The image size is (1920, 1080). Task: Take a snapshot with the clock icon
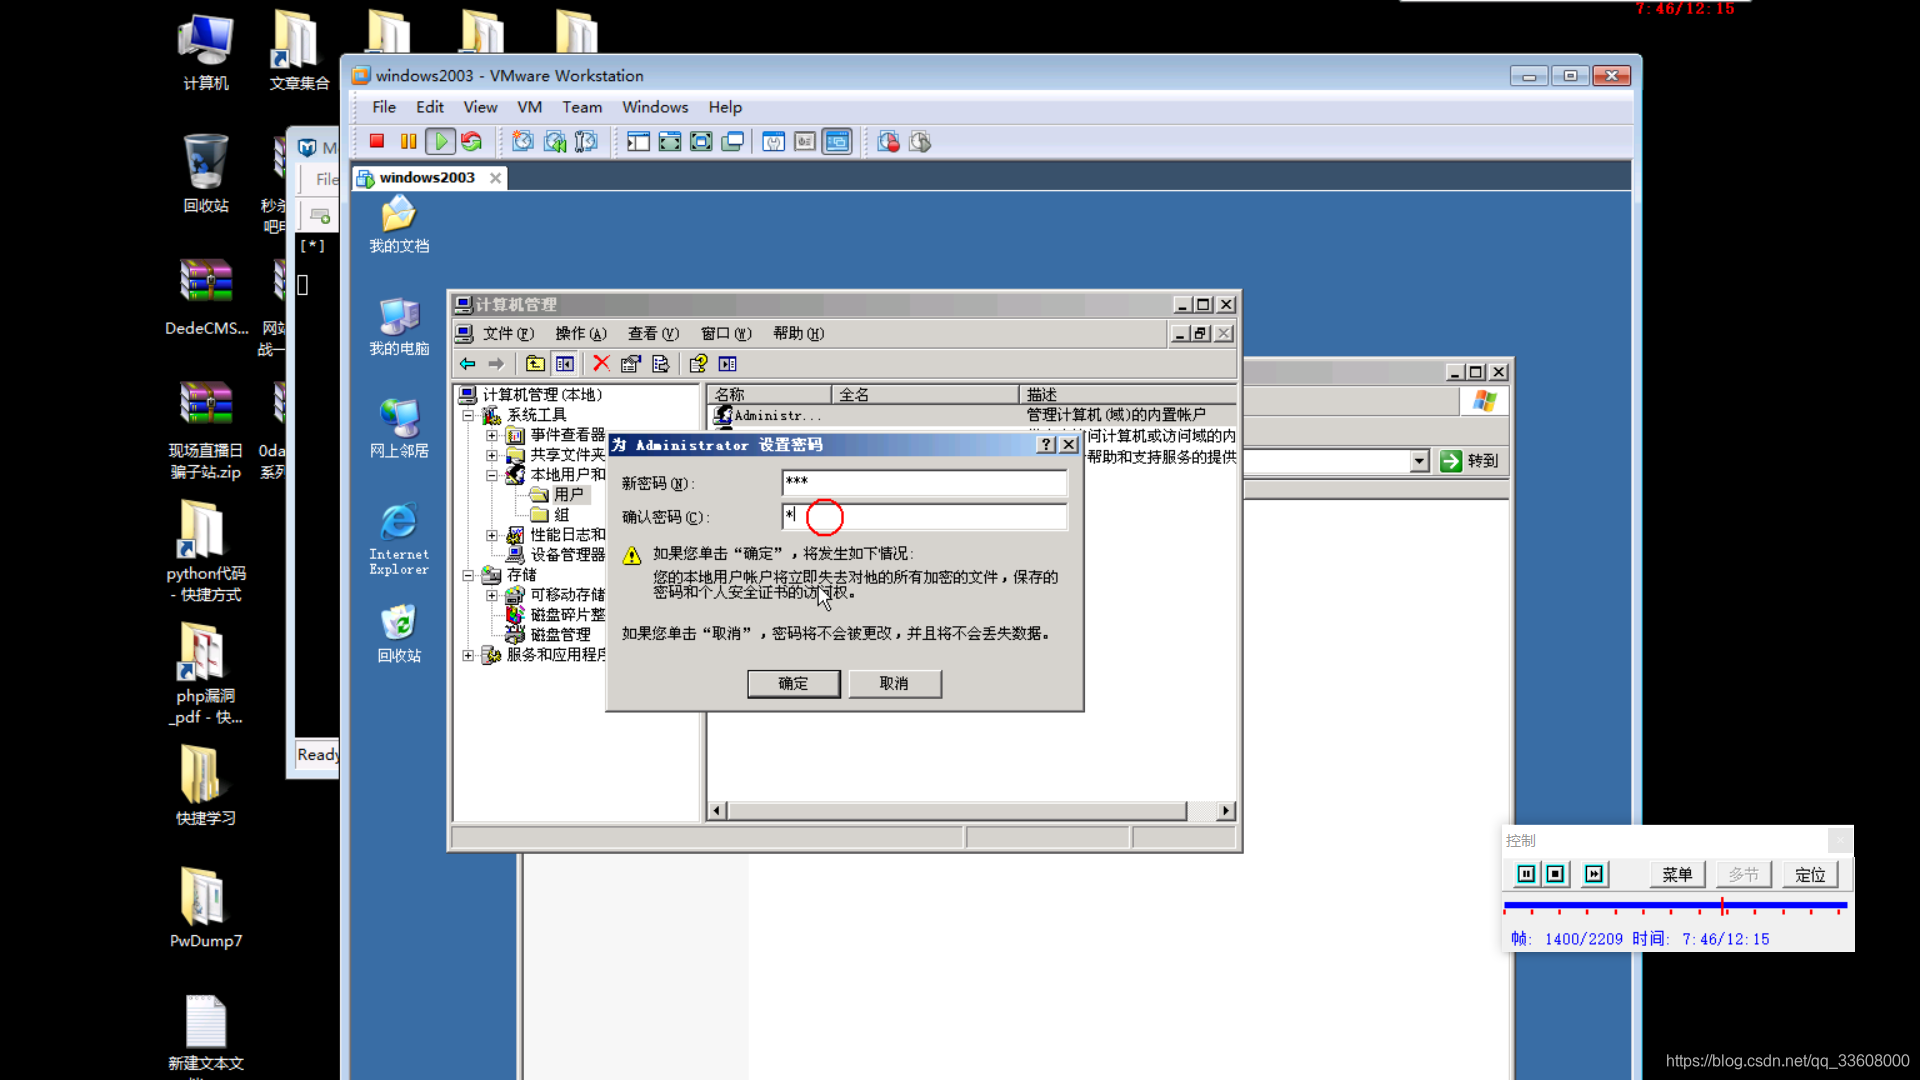523,142
